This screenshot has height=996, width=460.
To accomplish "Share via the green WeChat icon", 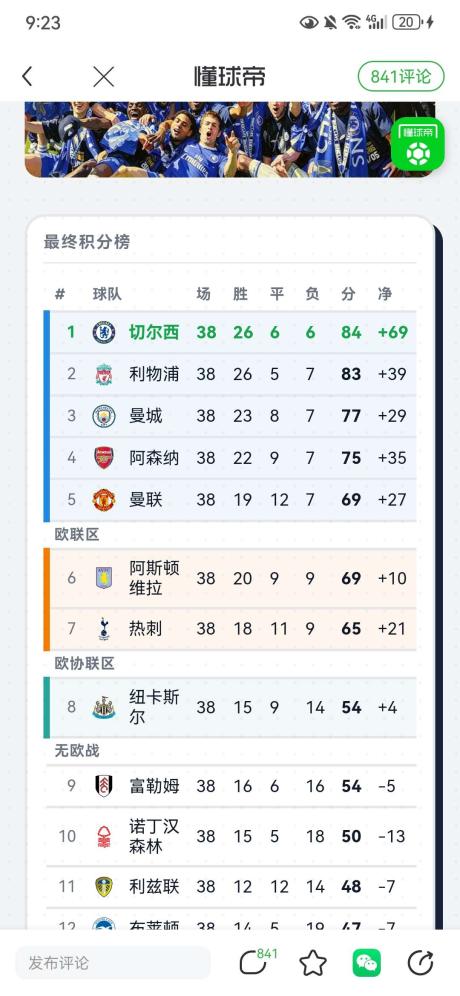I will [x=367, y=963].
